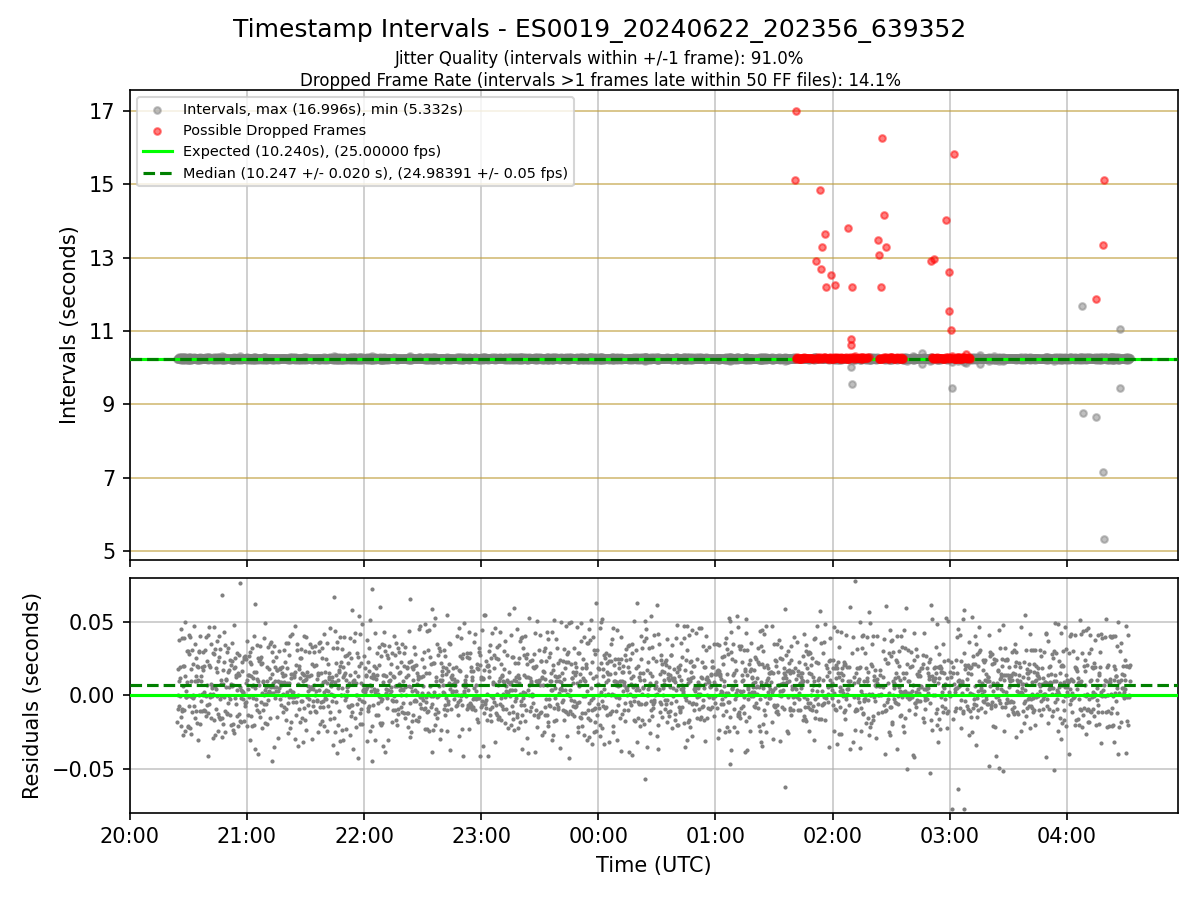
Task: Click the lowest gray interval point near 5.3 seconds
Action: pos(1104,539)
